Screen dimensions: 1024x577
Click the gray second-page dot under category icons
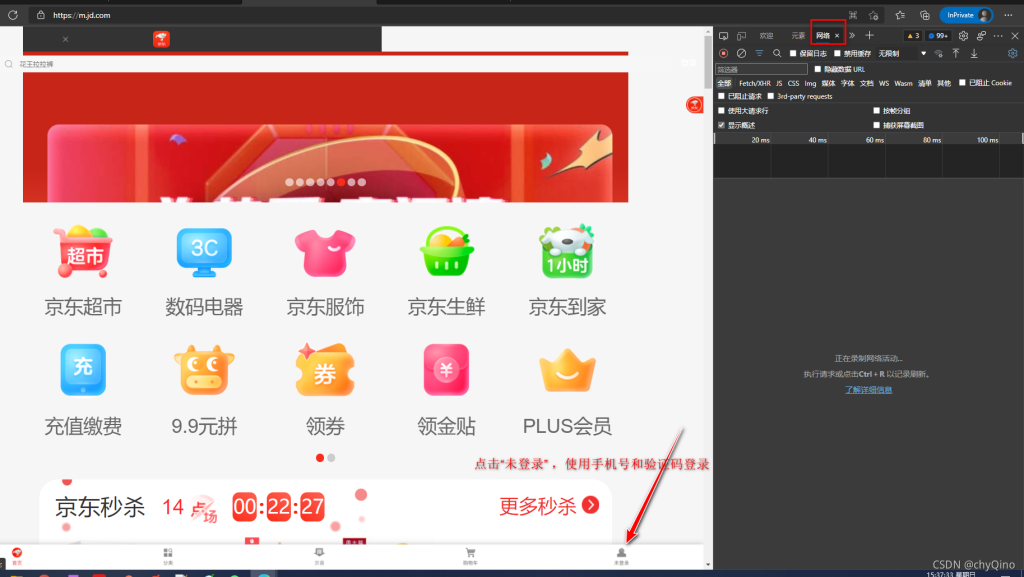pyautogui.click(x=331, y=458)
